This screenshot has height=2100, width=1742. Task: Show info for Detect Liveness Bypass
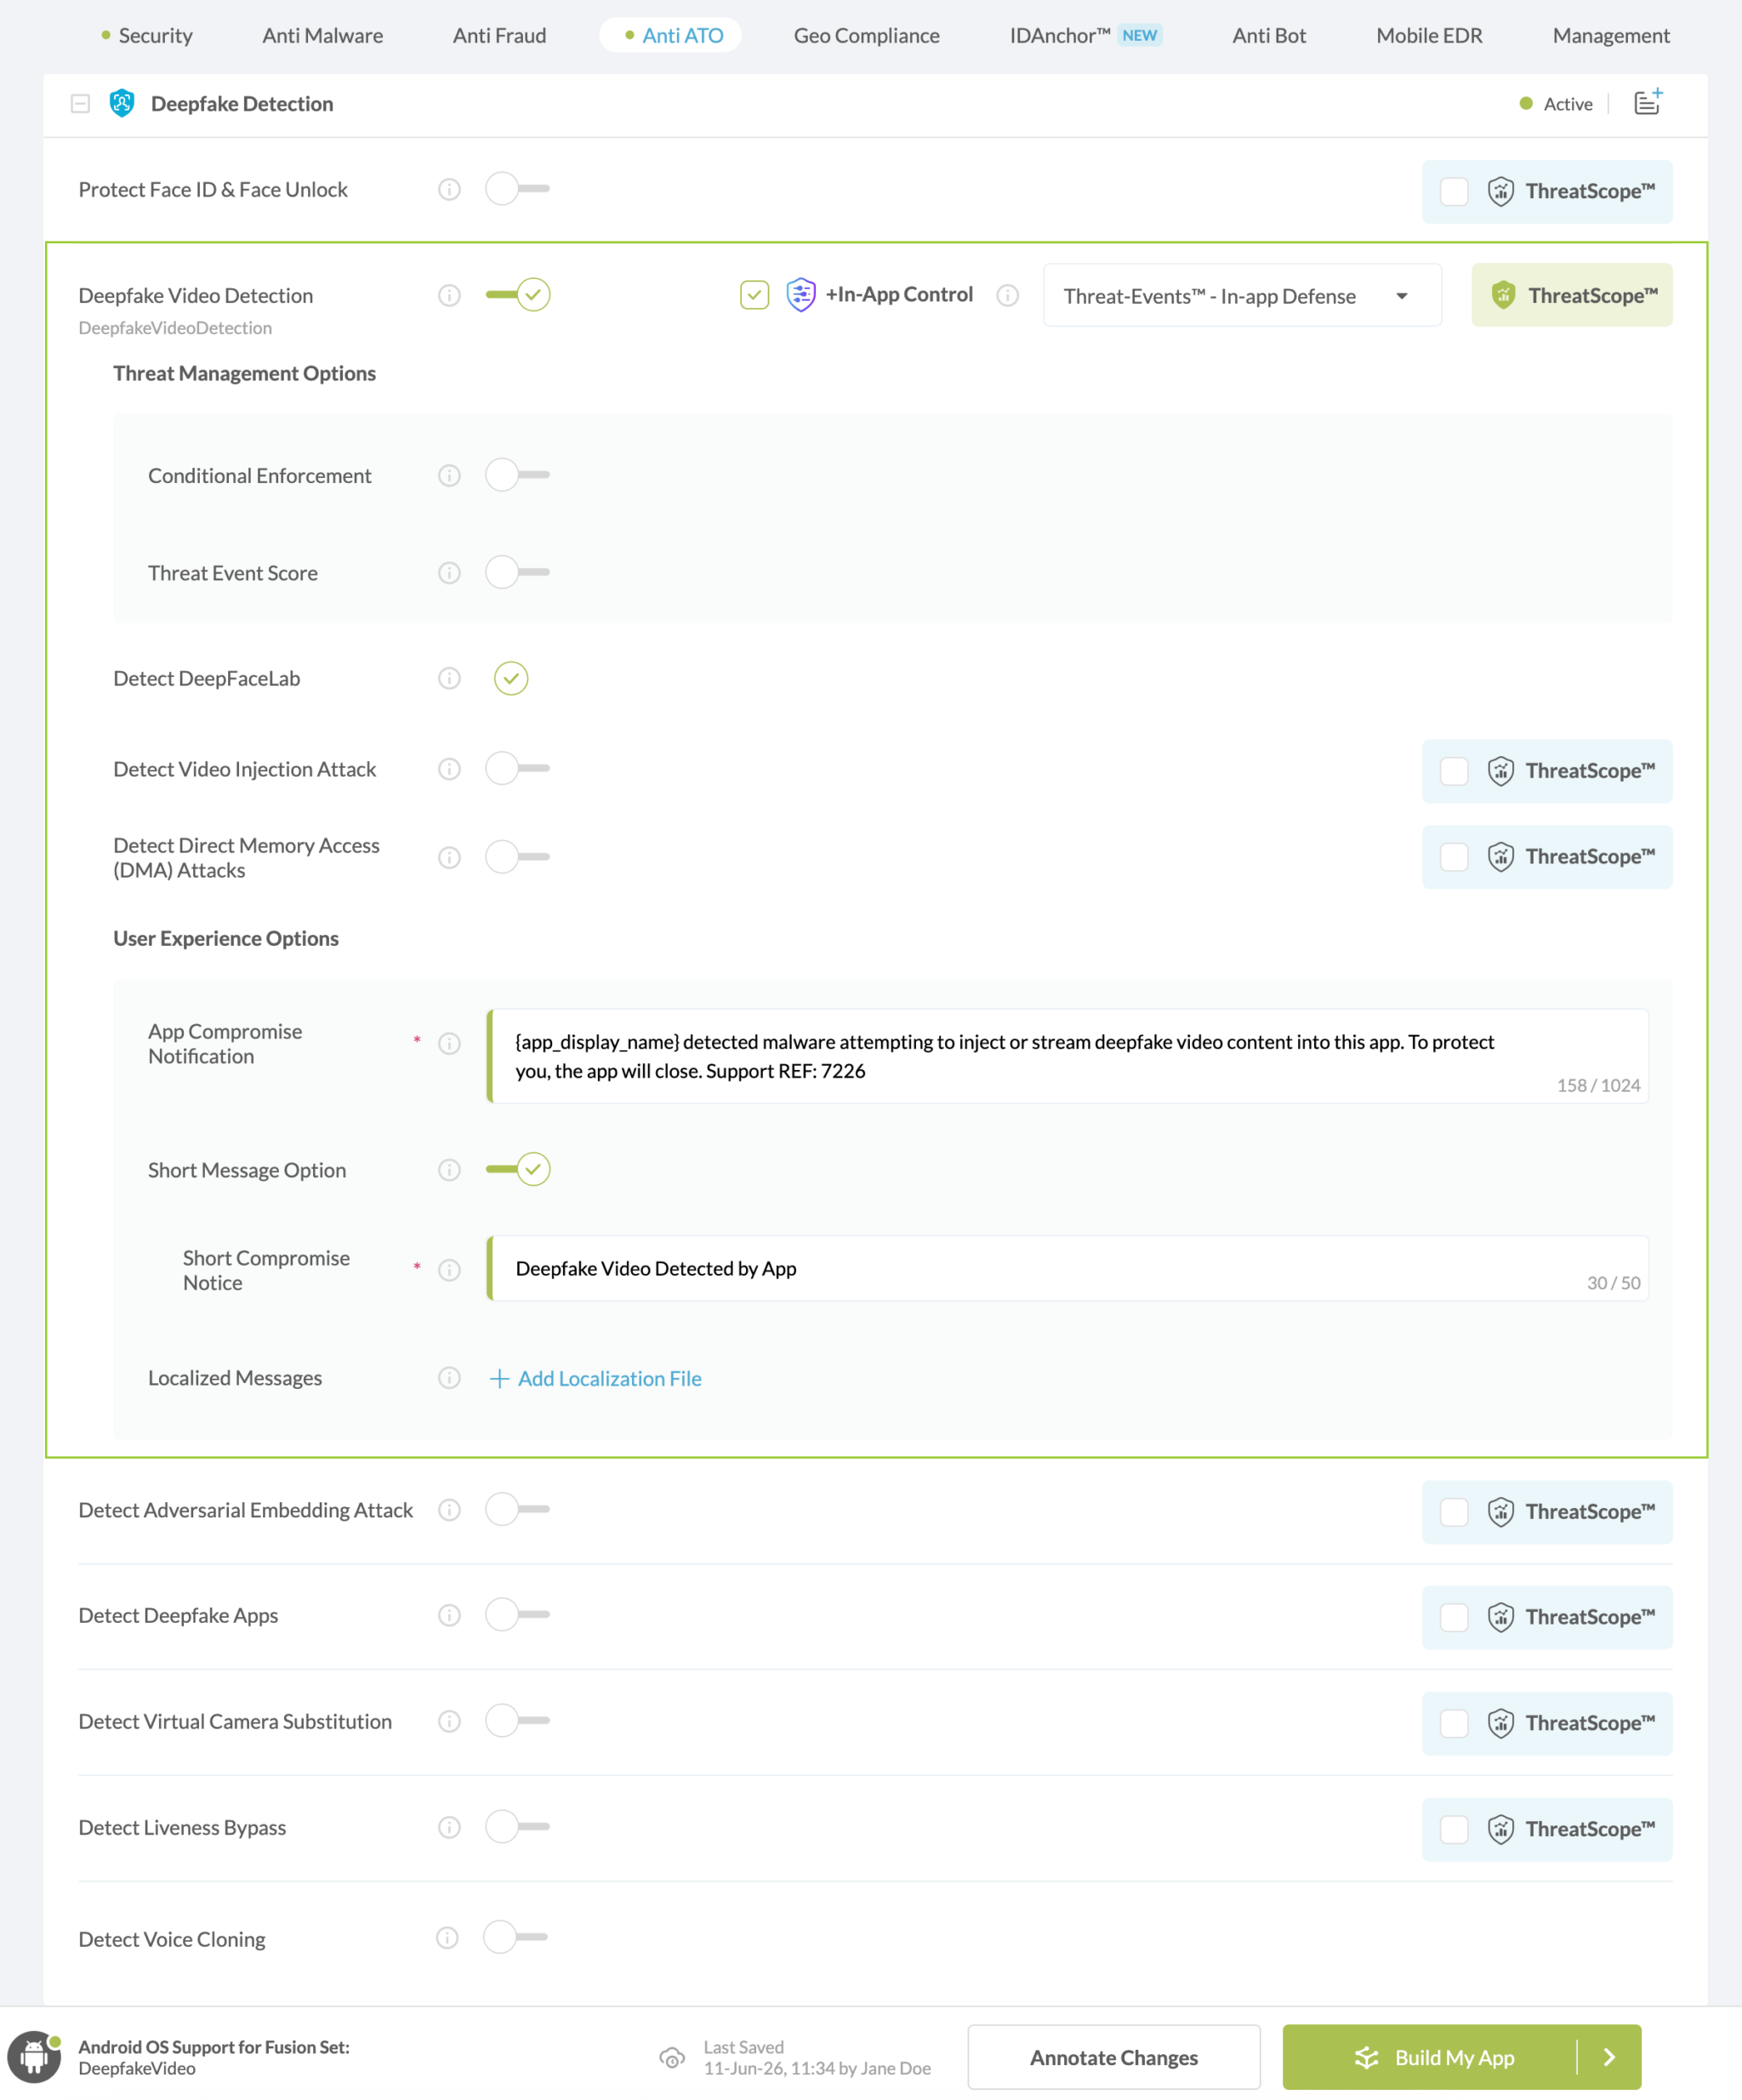click(449, 1828)
